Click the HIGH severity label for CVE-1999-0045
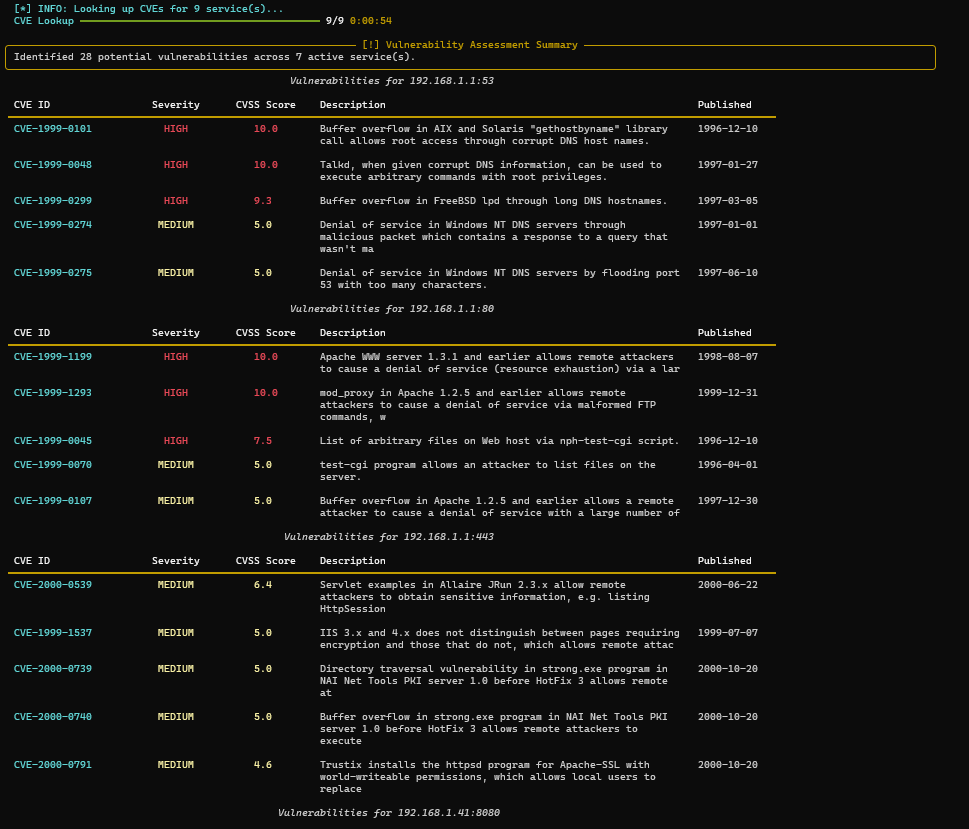This screenshot has width=969, height=829. tap(176, 441)
